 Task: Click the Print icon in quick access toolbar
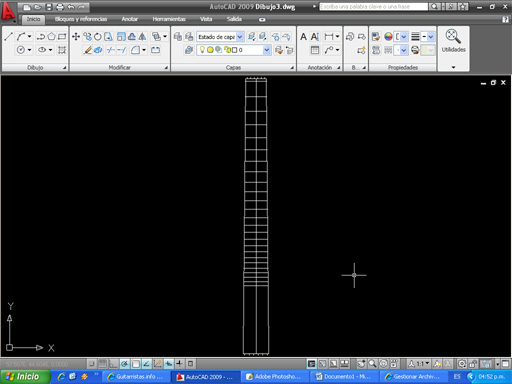[60, 7]
